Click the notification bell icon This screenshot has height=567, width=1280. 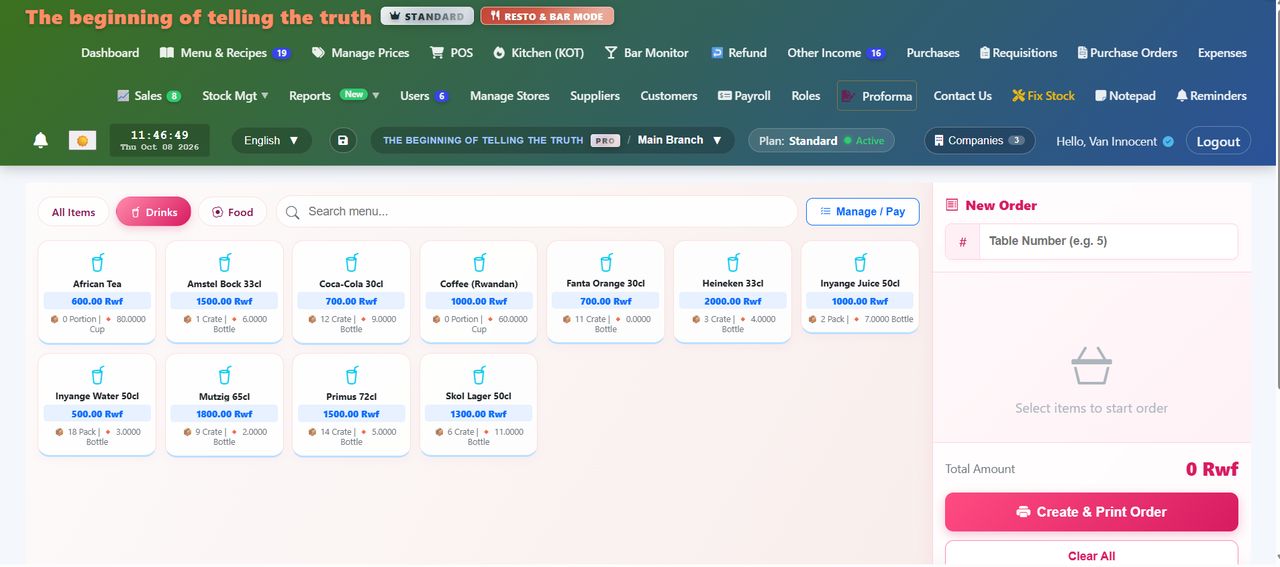pos(41,141)
